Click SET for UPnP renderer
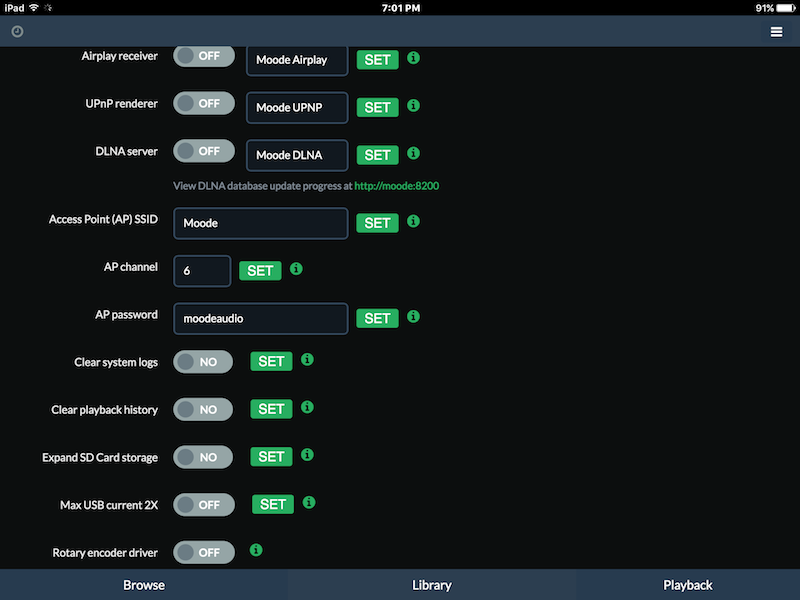This screenshot has height=600, width=800. click(378, 107)
